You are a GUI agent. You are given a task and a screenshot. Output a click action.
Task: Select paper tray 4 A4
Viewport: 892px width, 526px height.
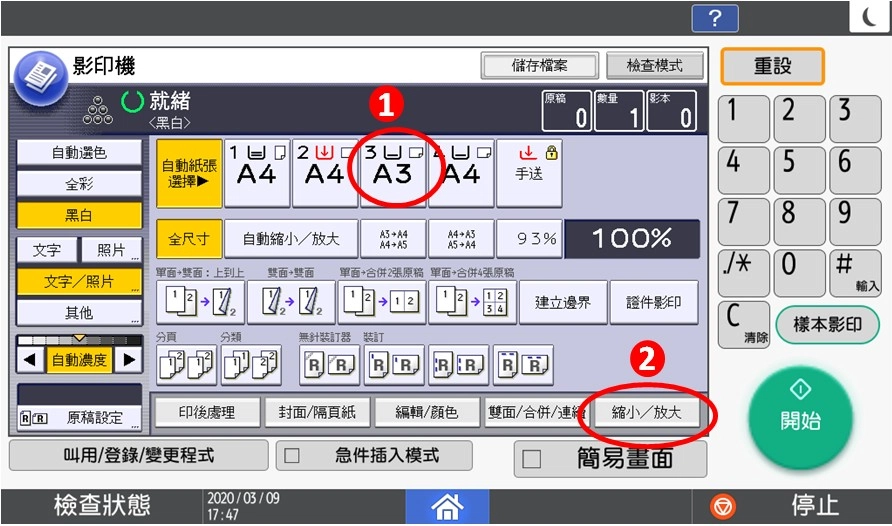click(x=461, y=173)
